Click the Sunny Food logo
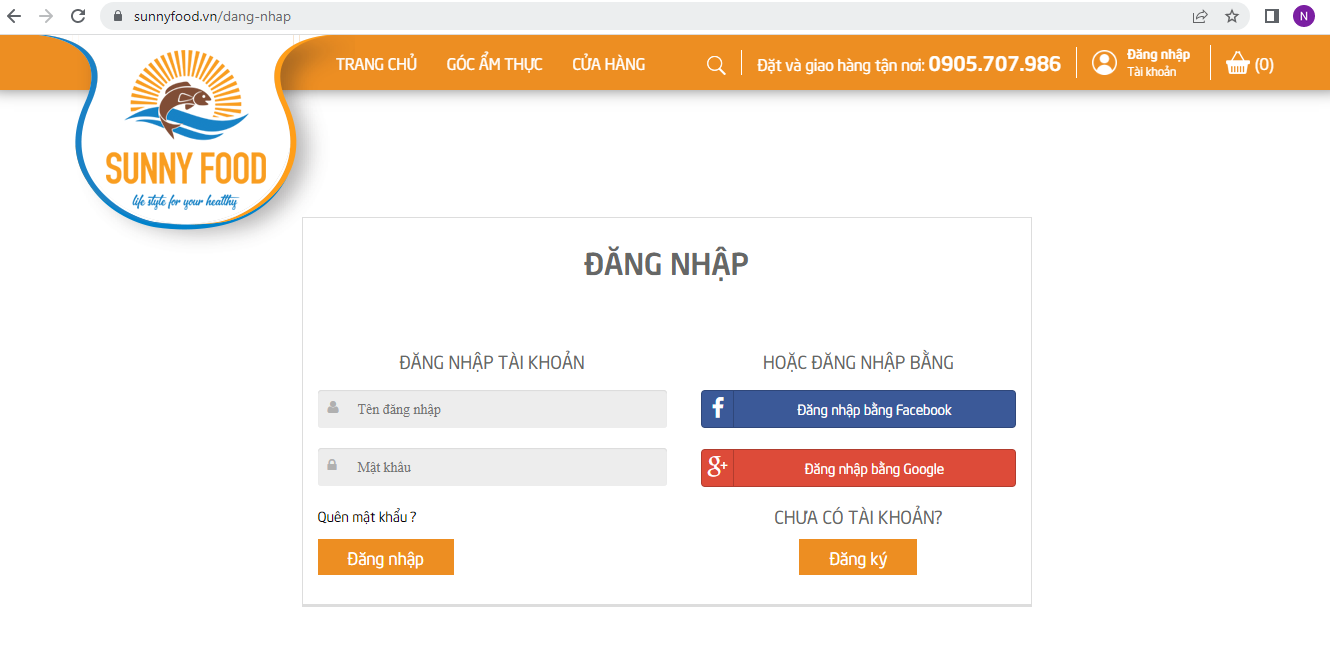 coord(186,135)
